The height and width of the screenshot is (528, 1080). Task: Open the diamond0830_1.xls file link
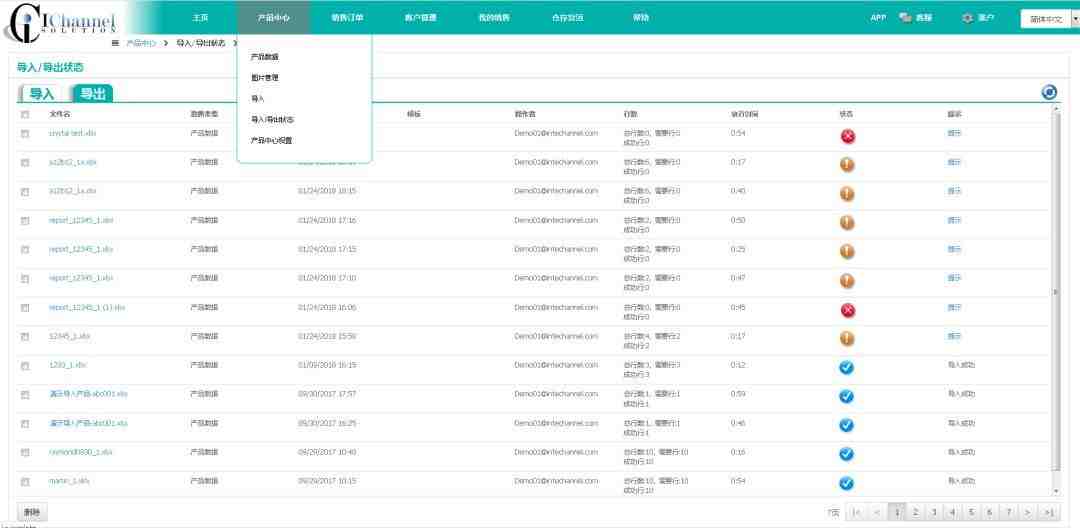coord(80,452)
